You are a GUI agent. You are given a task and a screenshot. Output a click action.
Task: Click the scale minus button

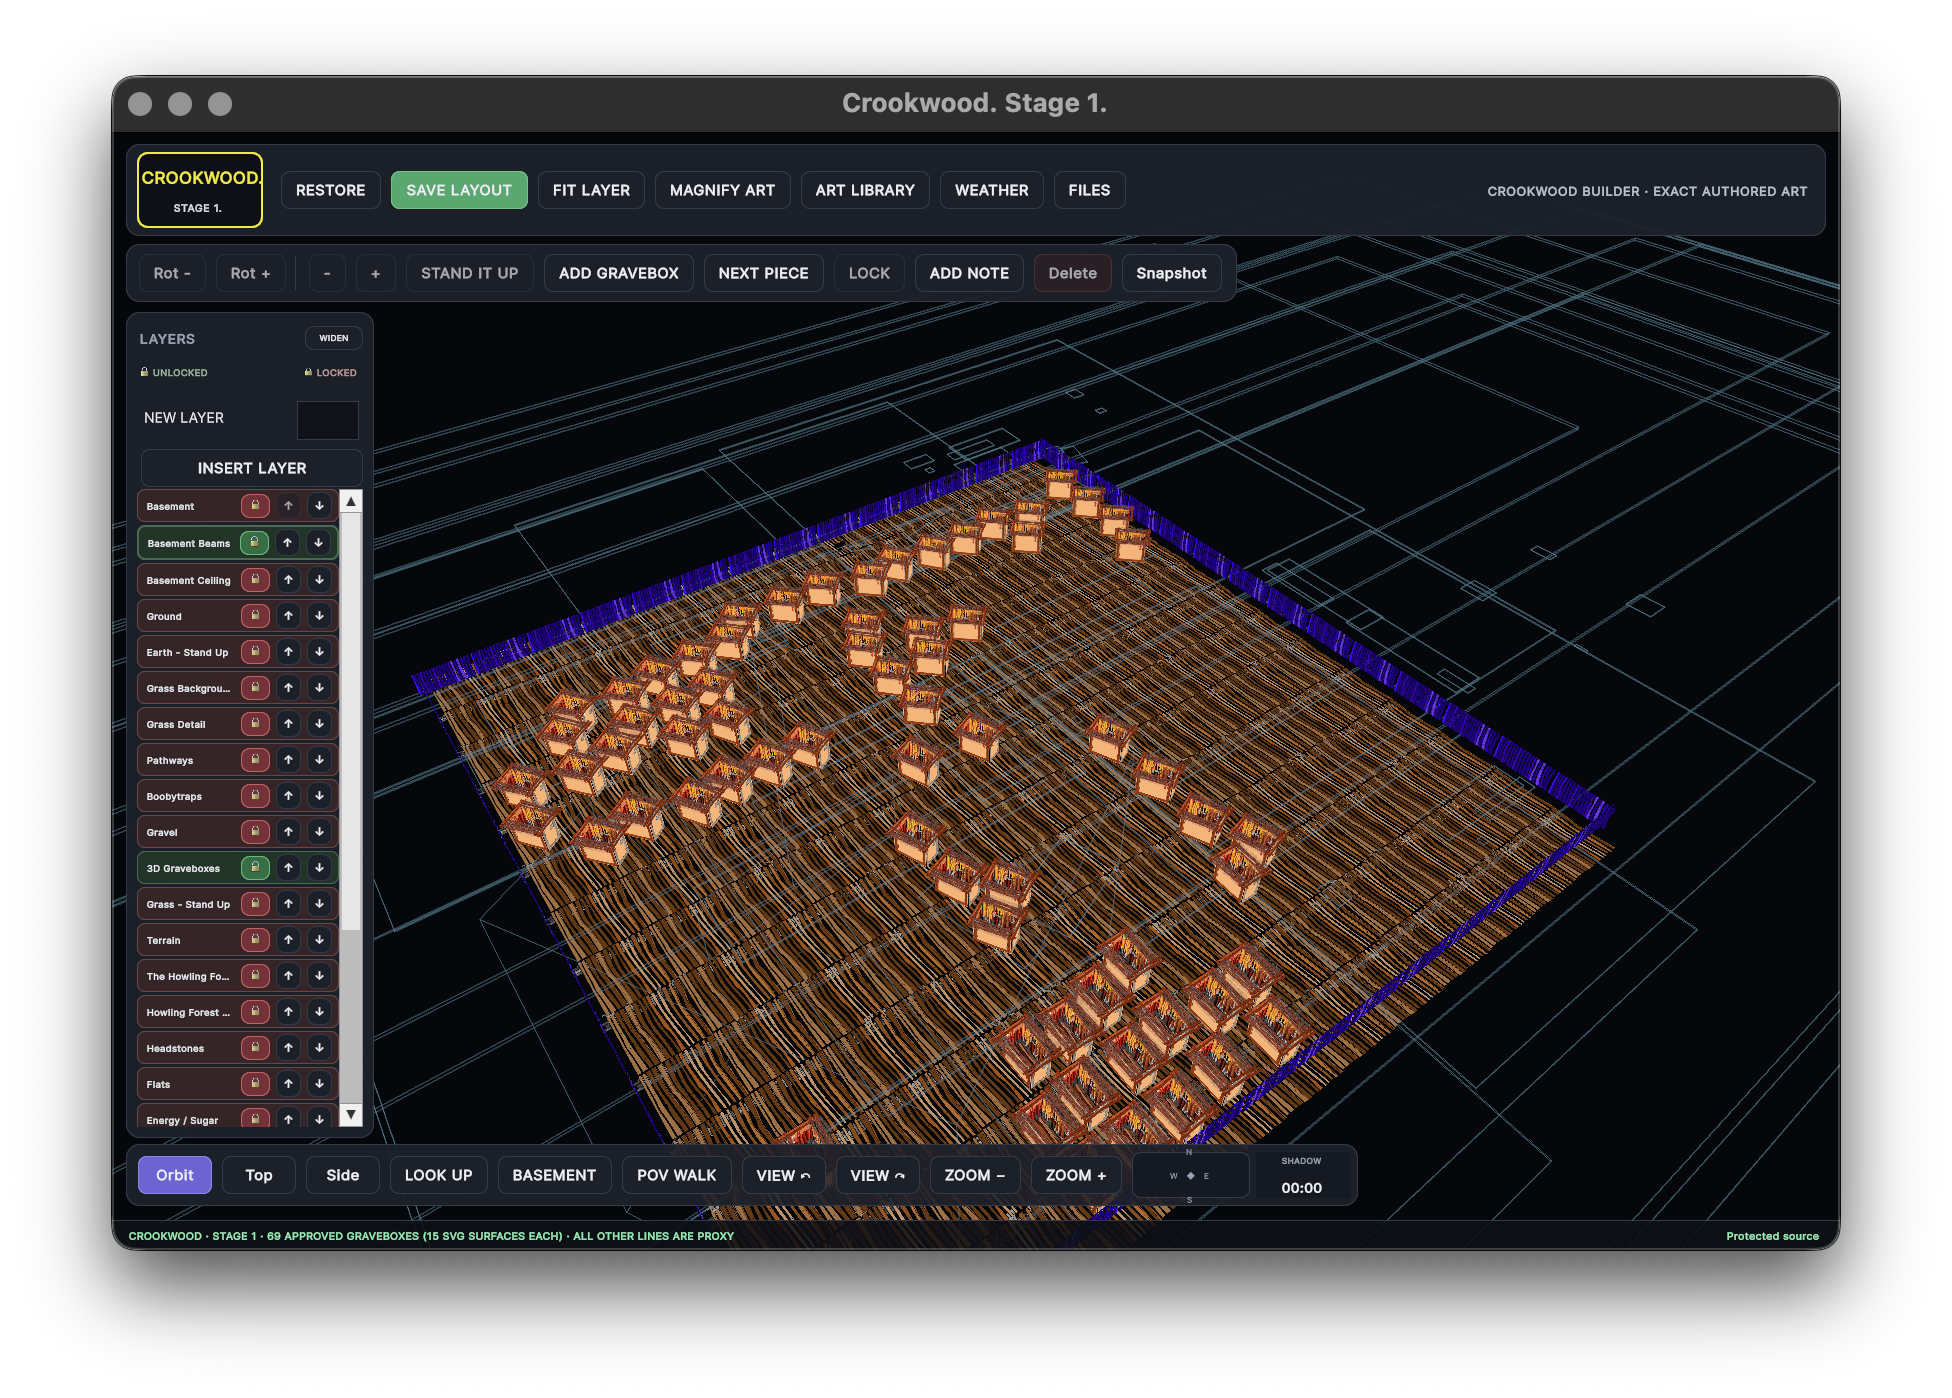tap(327, 273)
